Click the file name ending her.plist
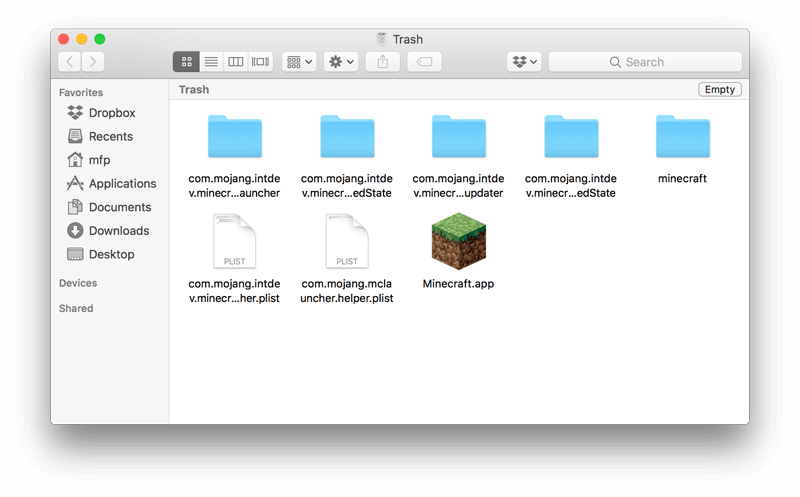The image size is (800, 497). coord(234,291)
